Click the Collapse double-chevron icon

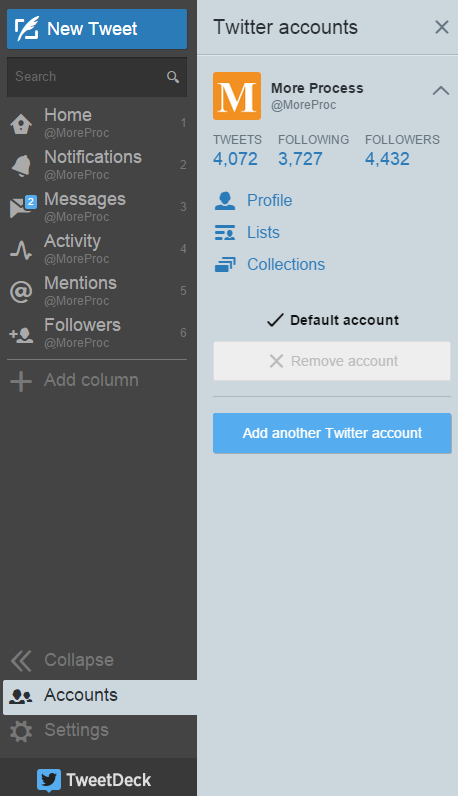(x=21, y=660)
